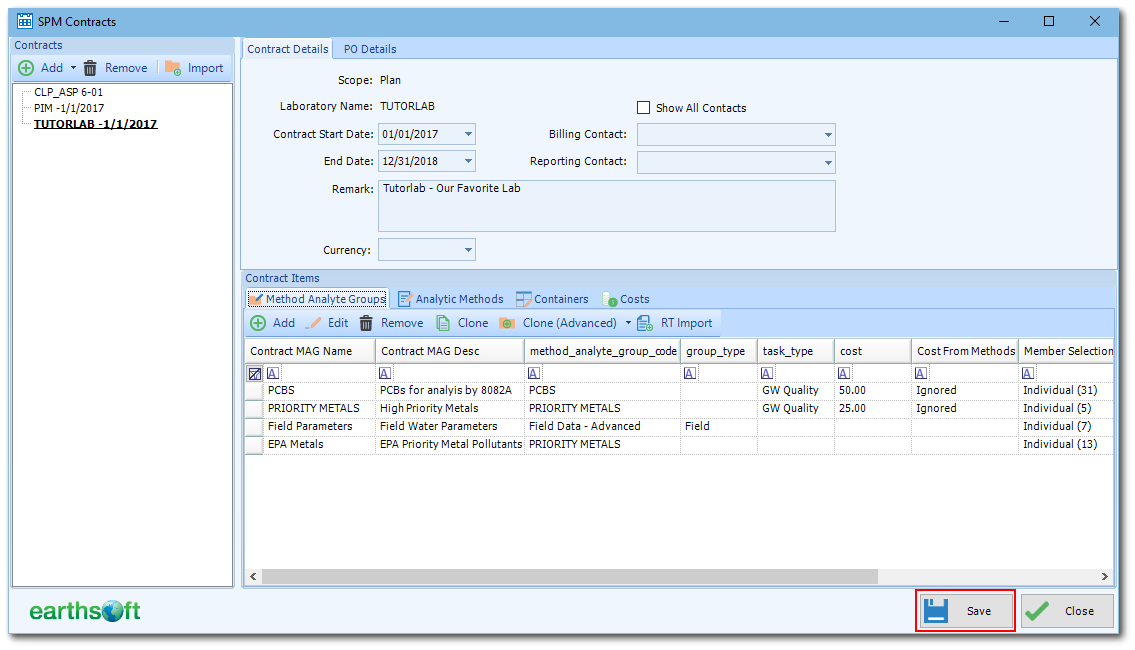Image resolution: width=1135 pixels, height=650 pixels.
Task: Click the Clone document icon
Action: coord(443,323)
